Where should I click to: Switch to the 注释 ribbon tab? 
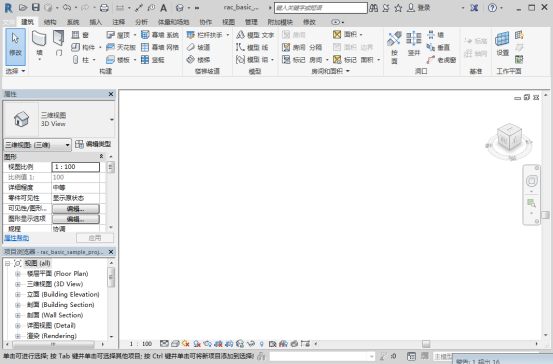tap(118, 22)
